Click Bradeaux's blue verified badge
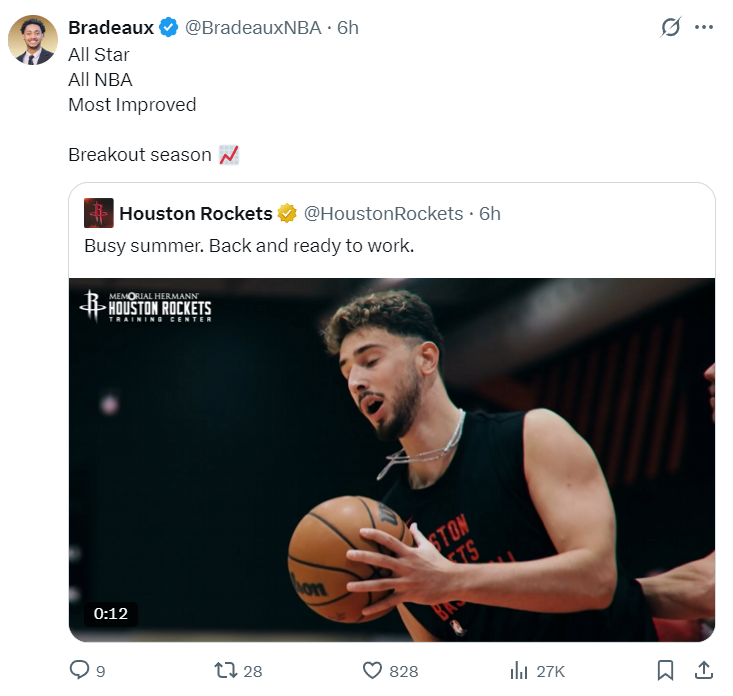The width and height of the screenshot is (733, 696). pos(169,28)
